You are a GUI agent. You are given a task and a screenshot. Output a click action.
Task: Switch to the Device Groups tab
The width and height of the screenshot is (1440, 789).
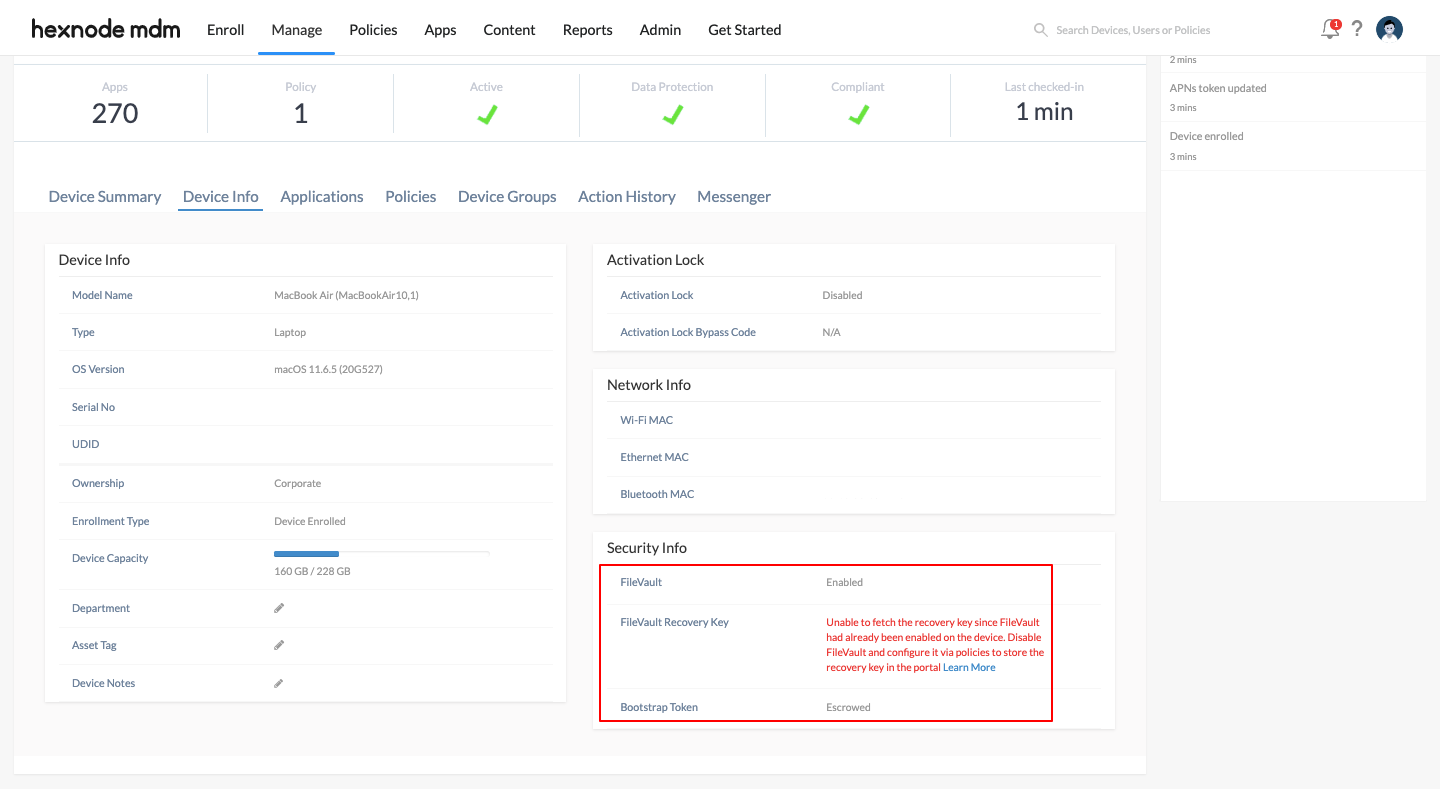pyautogui.click(x=507, y=197)
